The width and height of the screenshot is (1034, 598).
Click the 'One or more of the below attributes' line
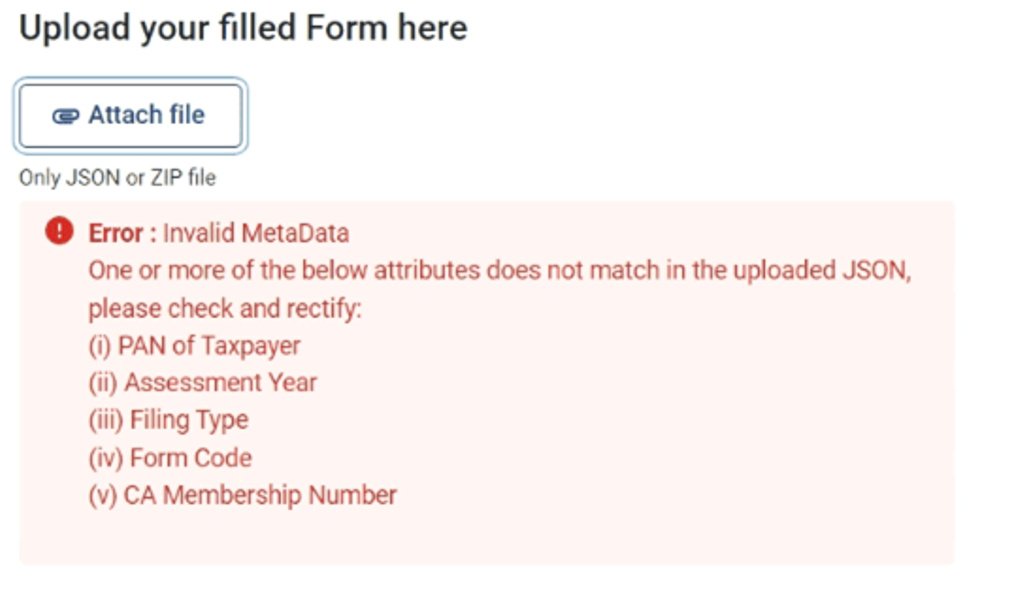point(500,271)
